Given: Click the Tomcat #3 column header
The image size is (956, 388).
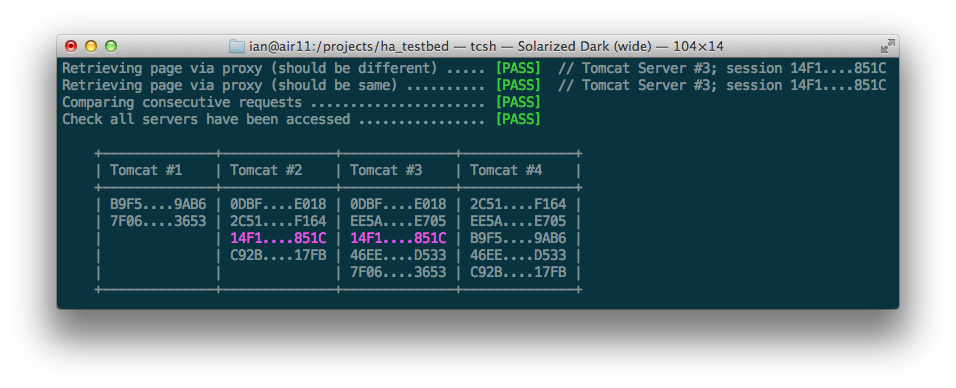Looking at the screenshot, I should (386, 170).
